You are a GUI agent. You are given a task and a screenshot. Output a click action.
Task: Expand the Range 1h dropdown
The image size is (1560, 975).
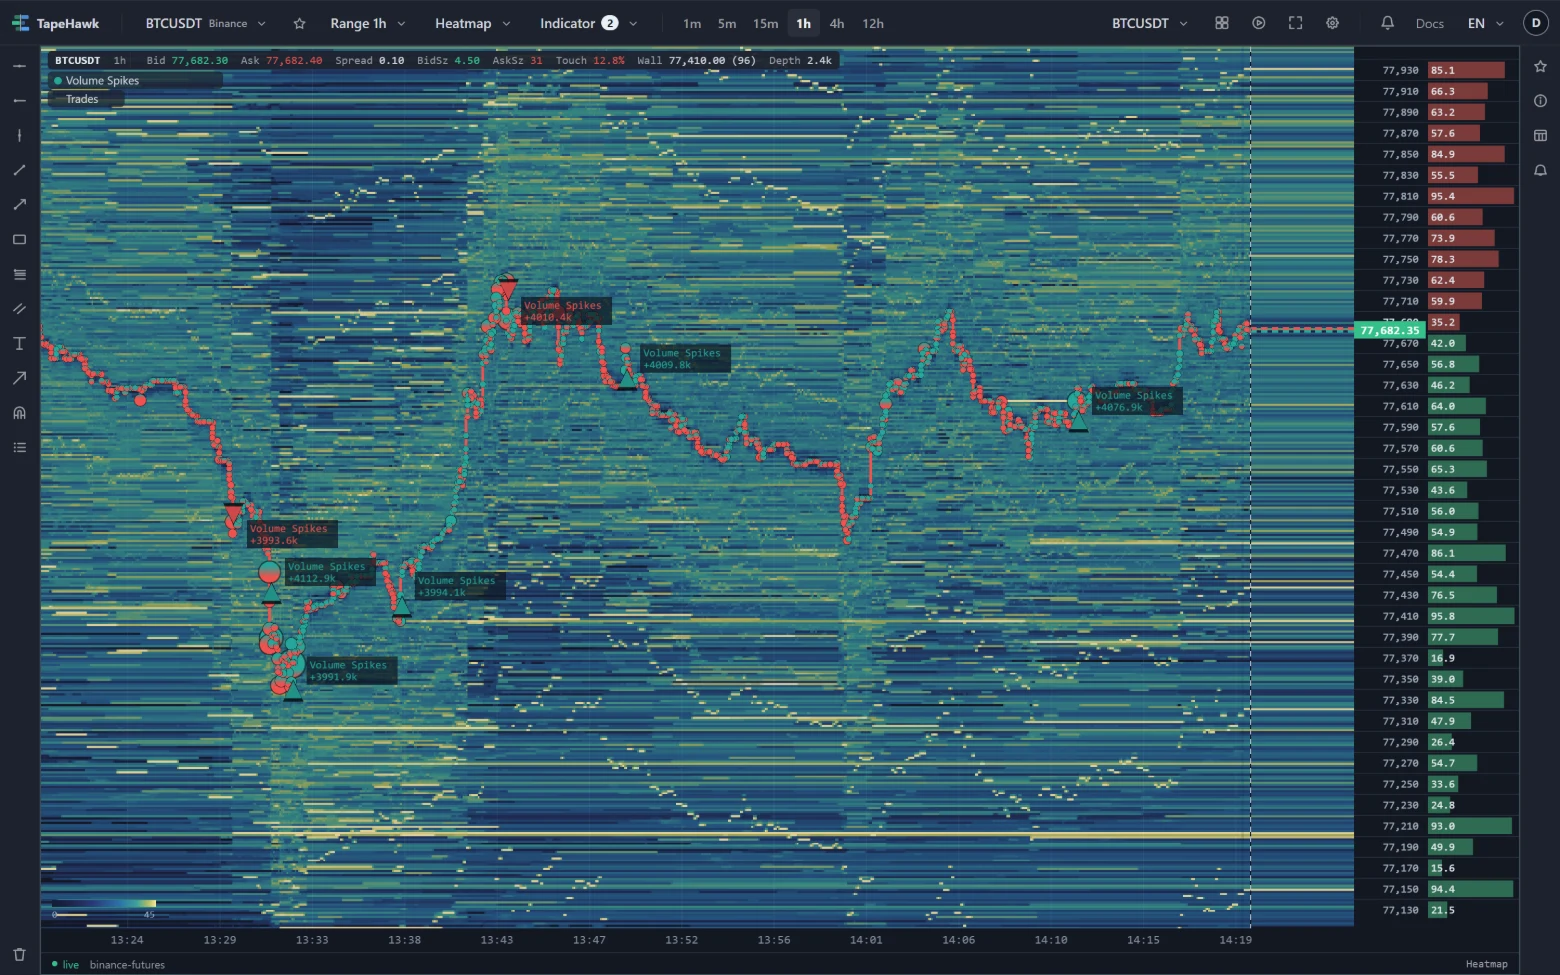(368, 23)
